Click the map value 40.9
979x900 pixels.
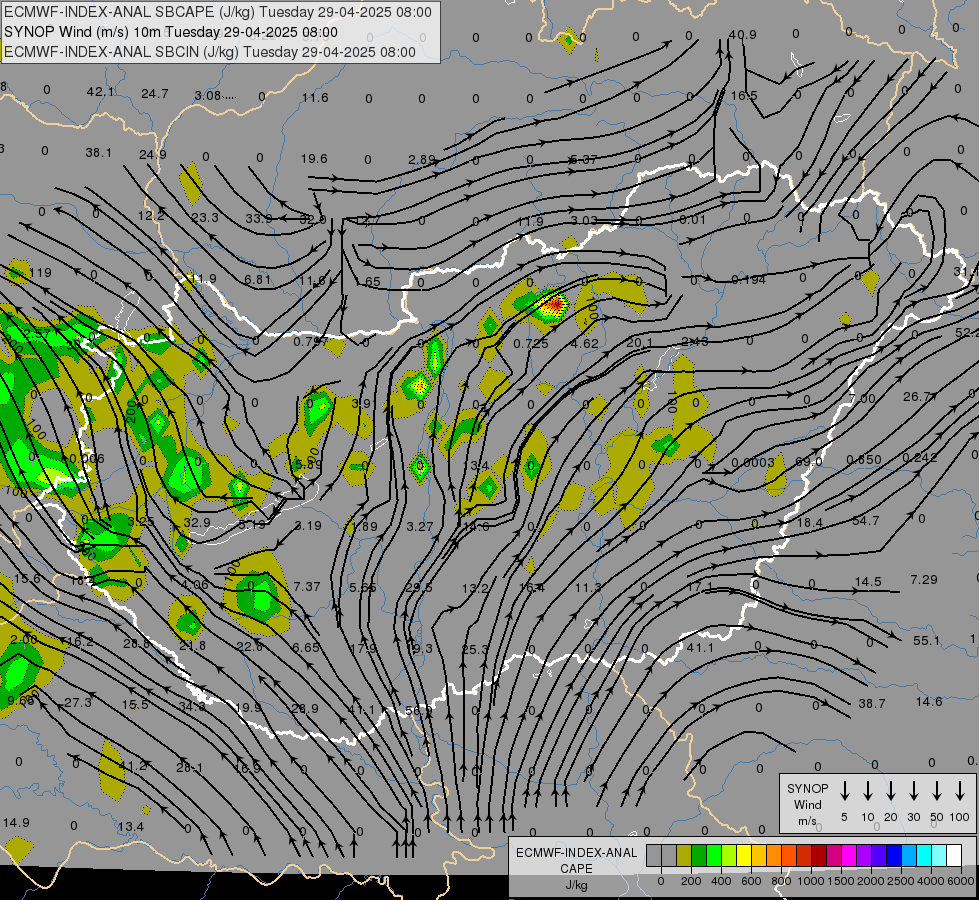click(742, 35)
